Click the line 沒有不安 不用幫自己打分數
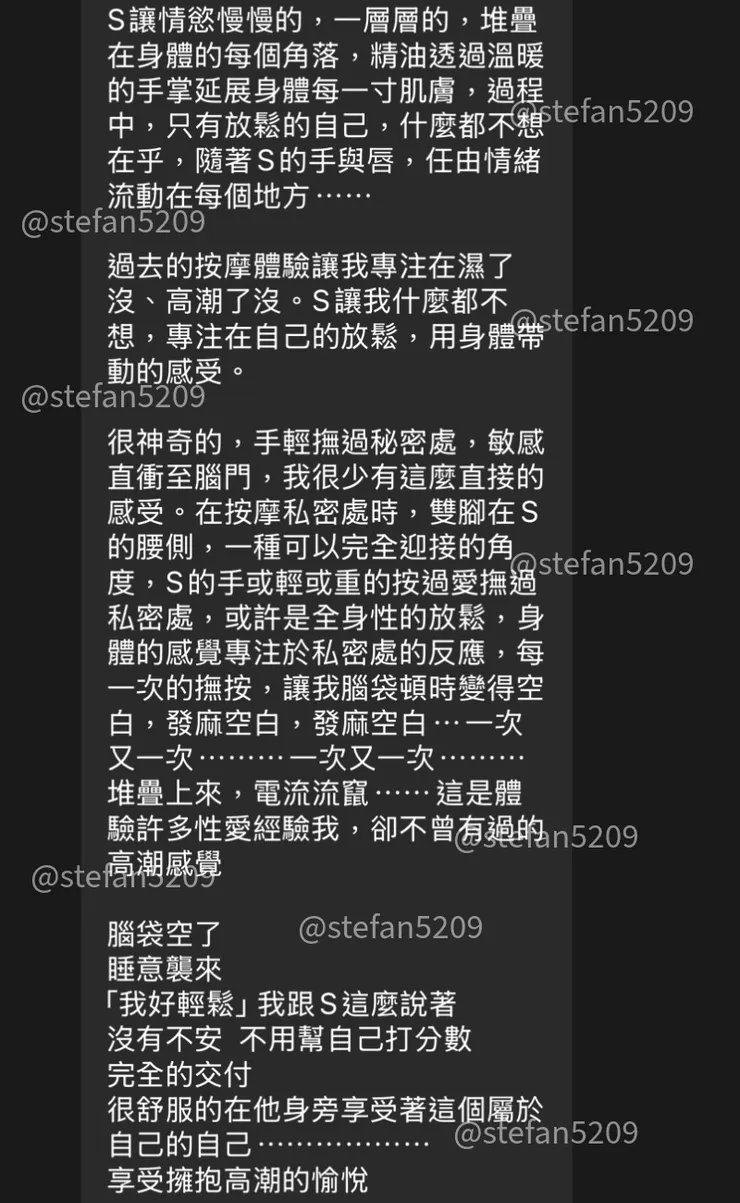740x1203 pixels. 289,1039
